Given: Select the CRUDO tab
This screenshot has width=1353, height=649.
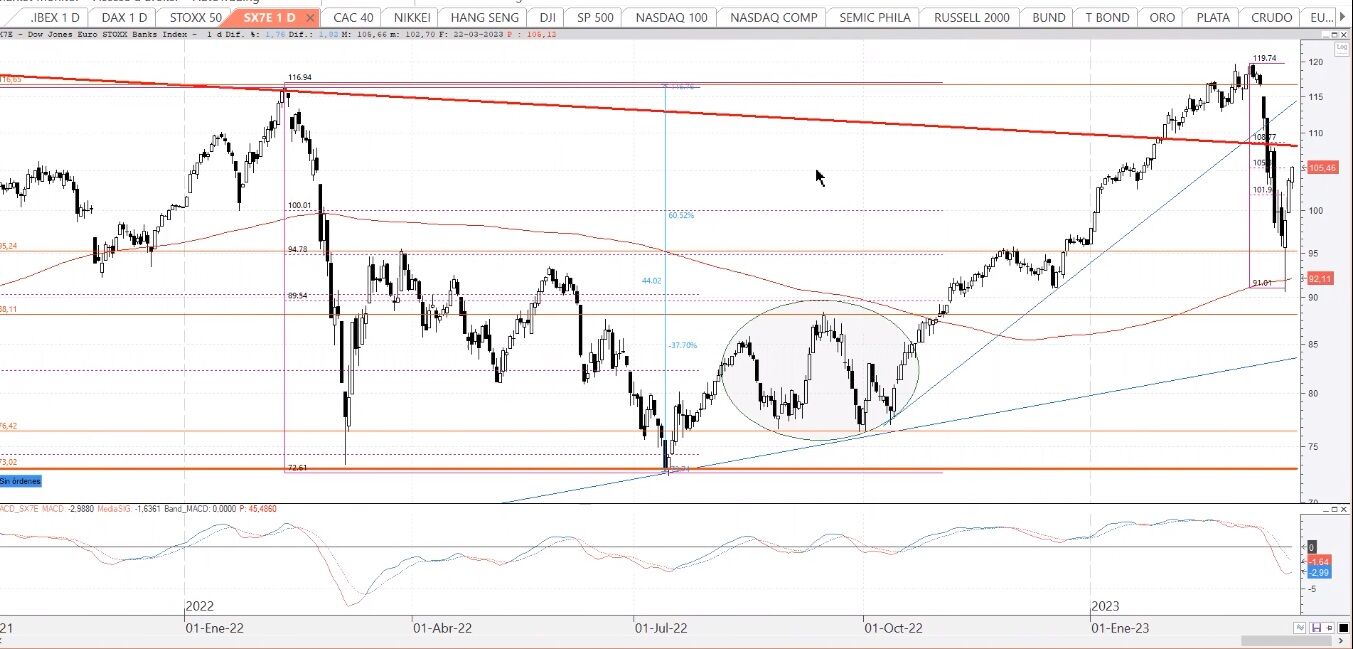Looking at the screenshot, I should pyautogui.click(x=1269, y=18).
